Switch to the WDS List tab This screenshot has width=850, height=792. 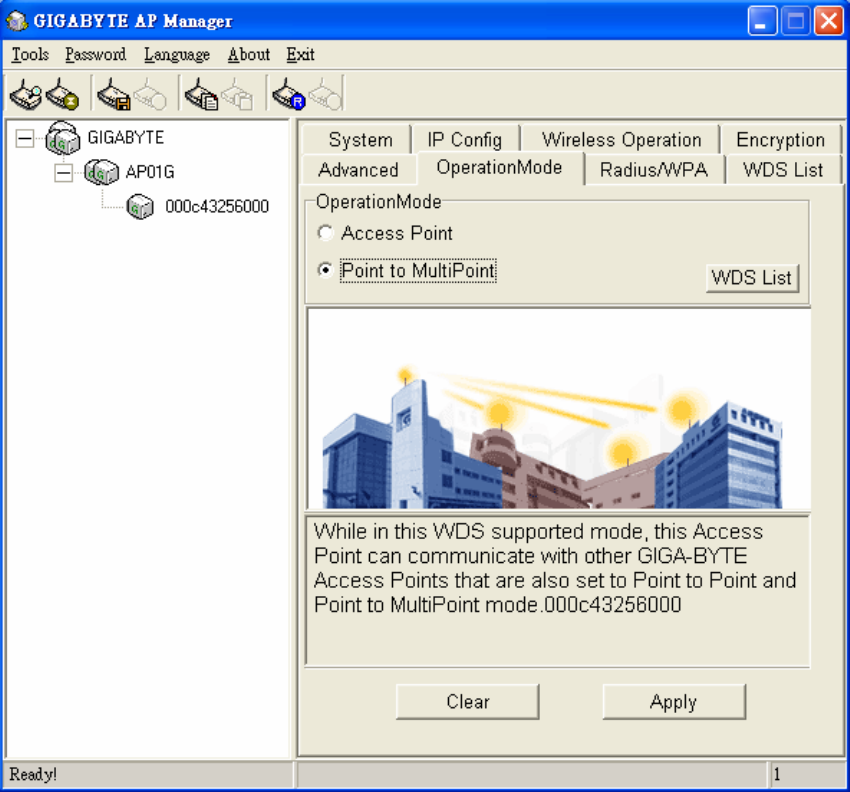(783, 170)
